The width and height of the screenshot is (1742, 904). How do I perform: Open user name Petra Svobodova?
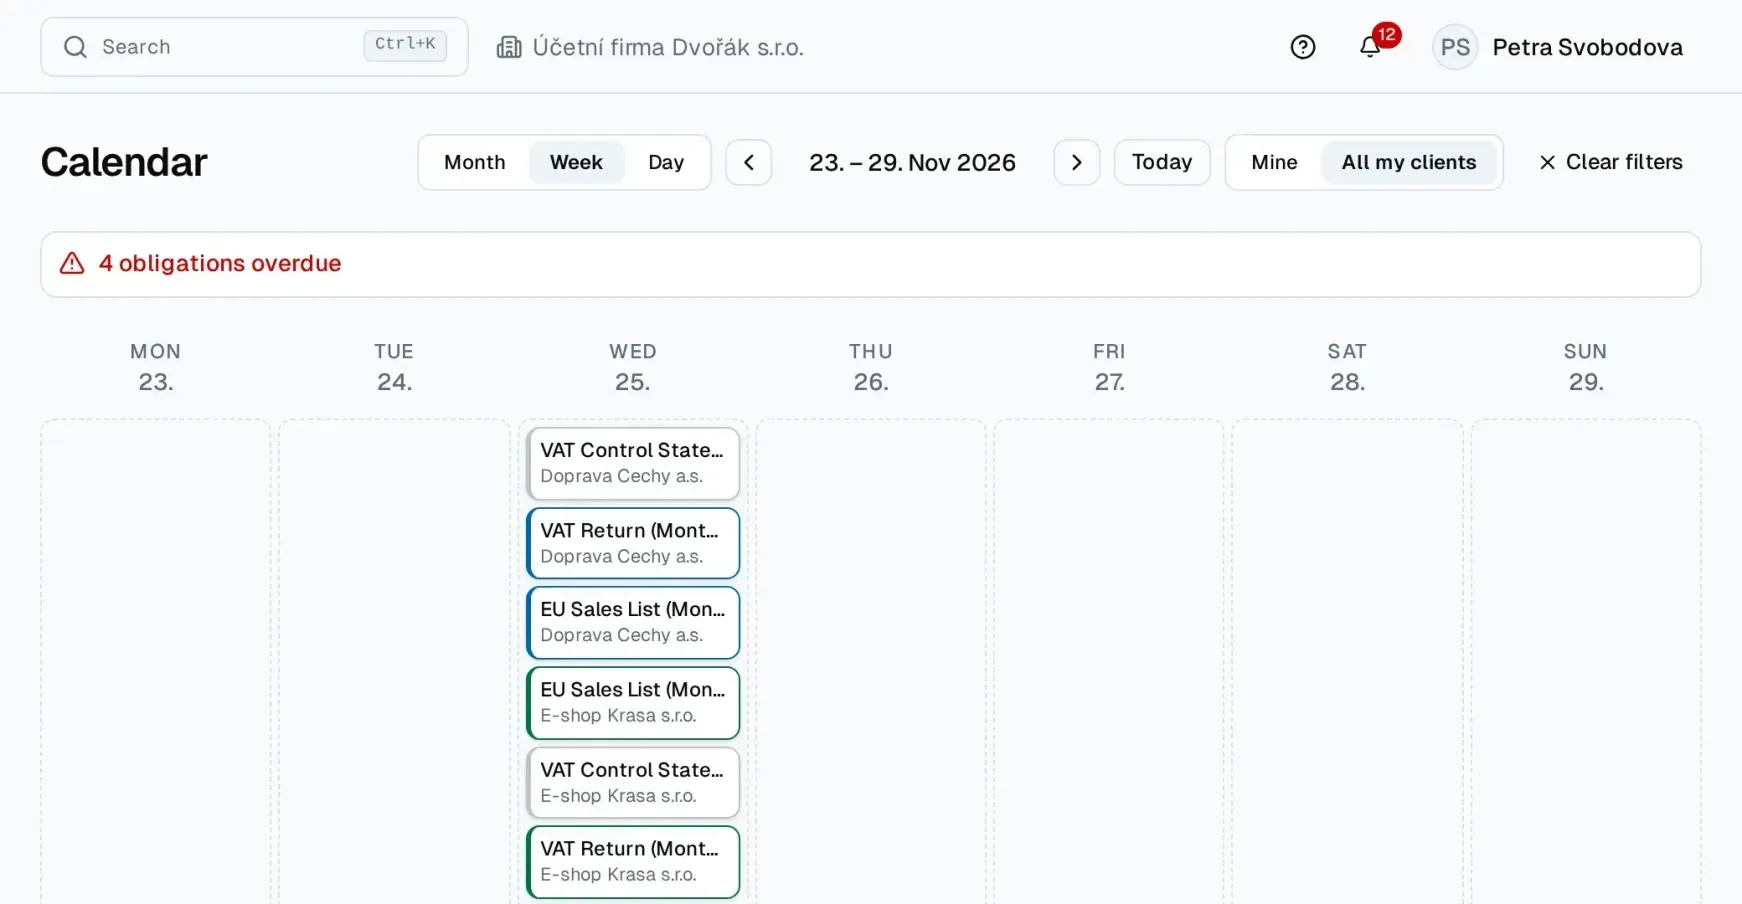click(1587, 47)
